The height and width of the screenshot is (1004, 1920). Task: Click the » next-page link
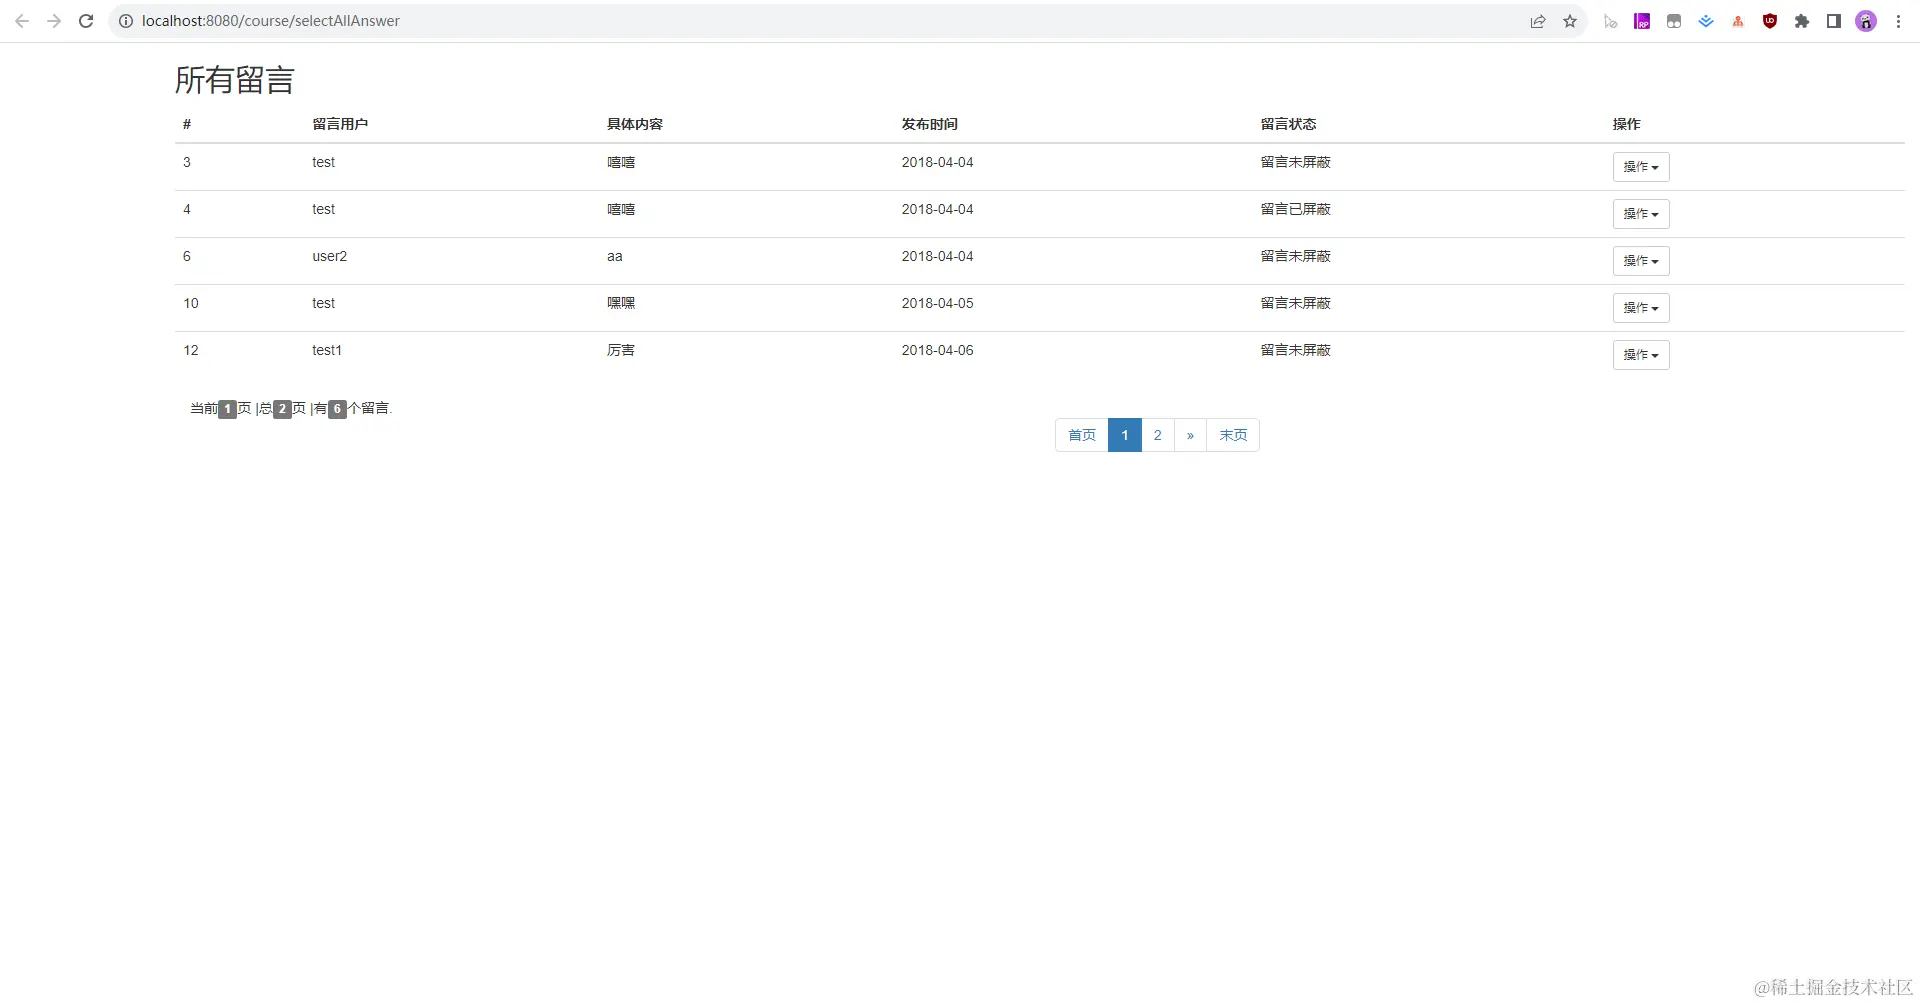1190,435
